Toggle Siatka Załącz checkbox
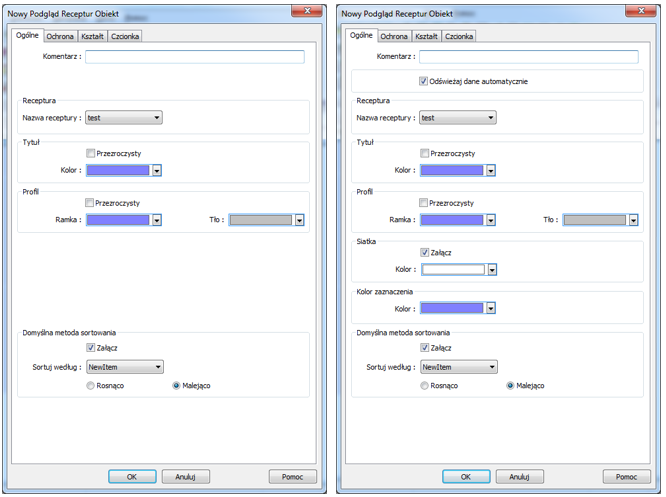Screen dimensions: 666x497 (x=424, y=252)
